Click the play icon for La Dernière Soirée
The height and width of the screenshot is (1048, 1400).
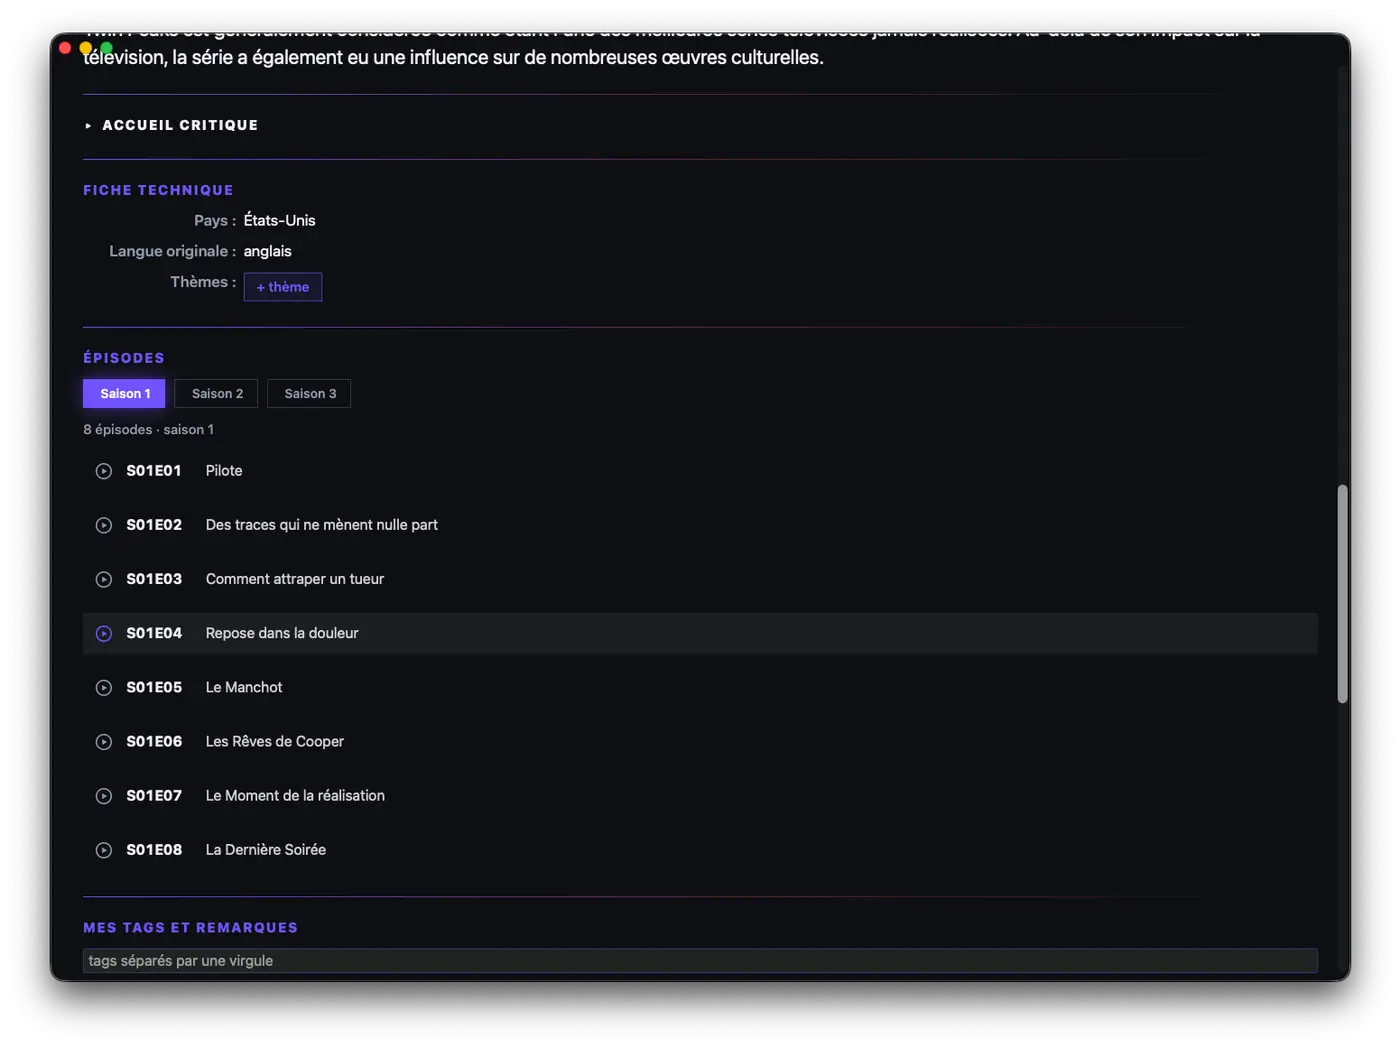(104, 850)
